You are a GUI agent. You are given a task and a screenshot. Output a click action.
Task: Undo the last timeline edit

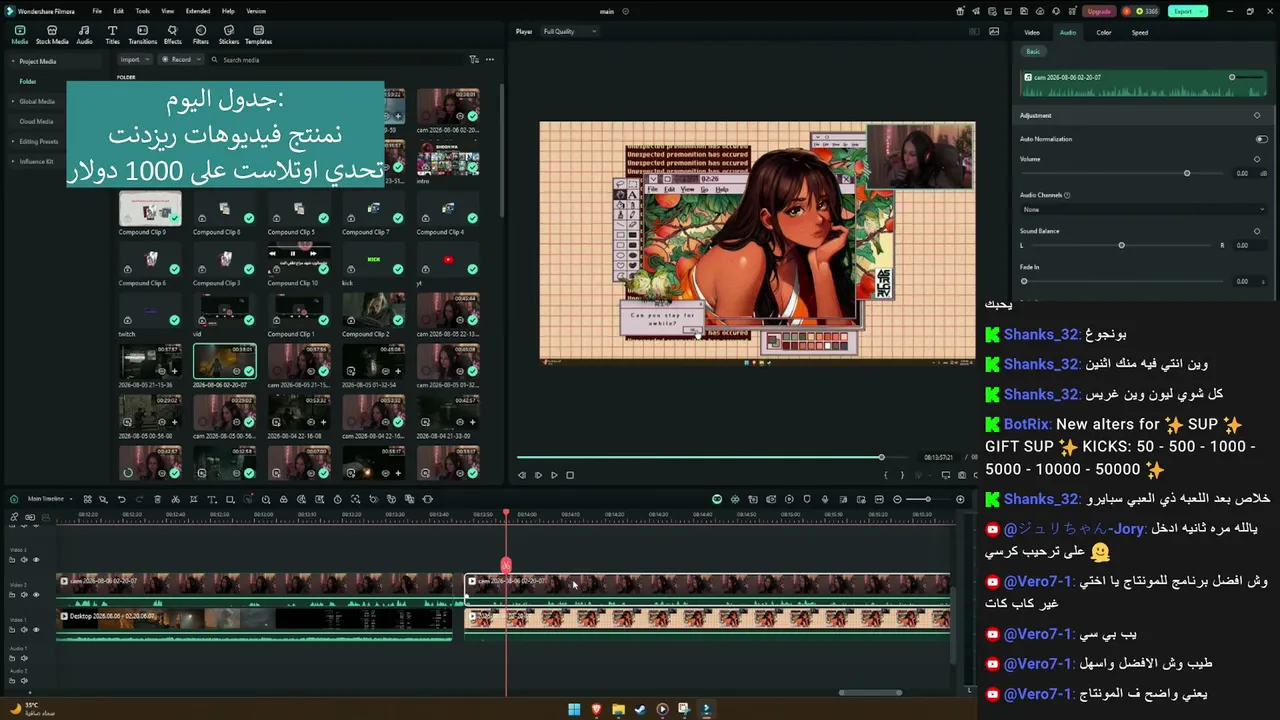click(121, 499)
